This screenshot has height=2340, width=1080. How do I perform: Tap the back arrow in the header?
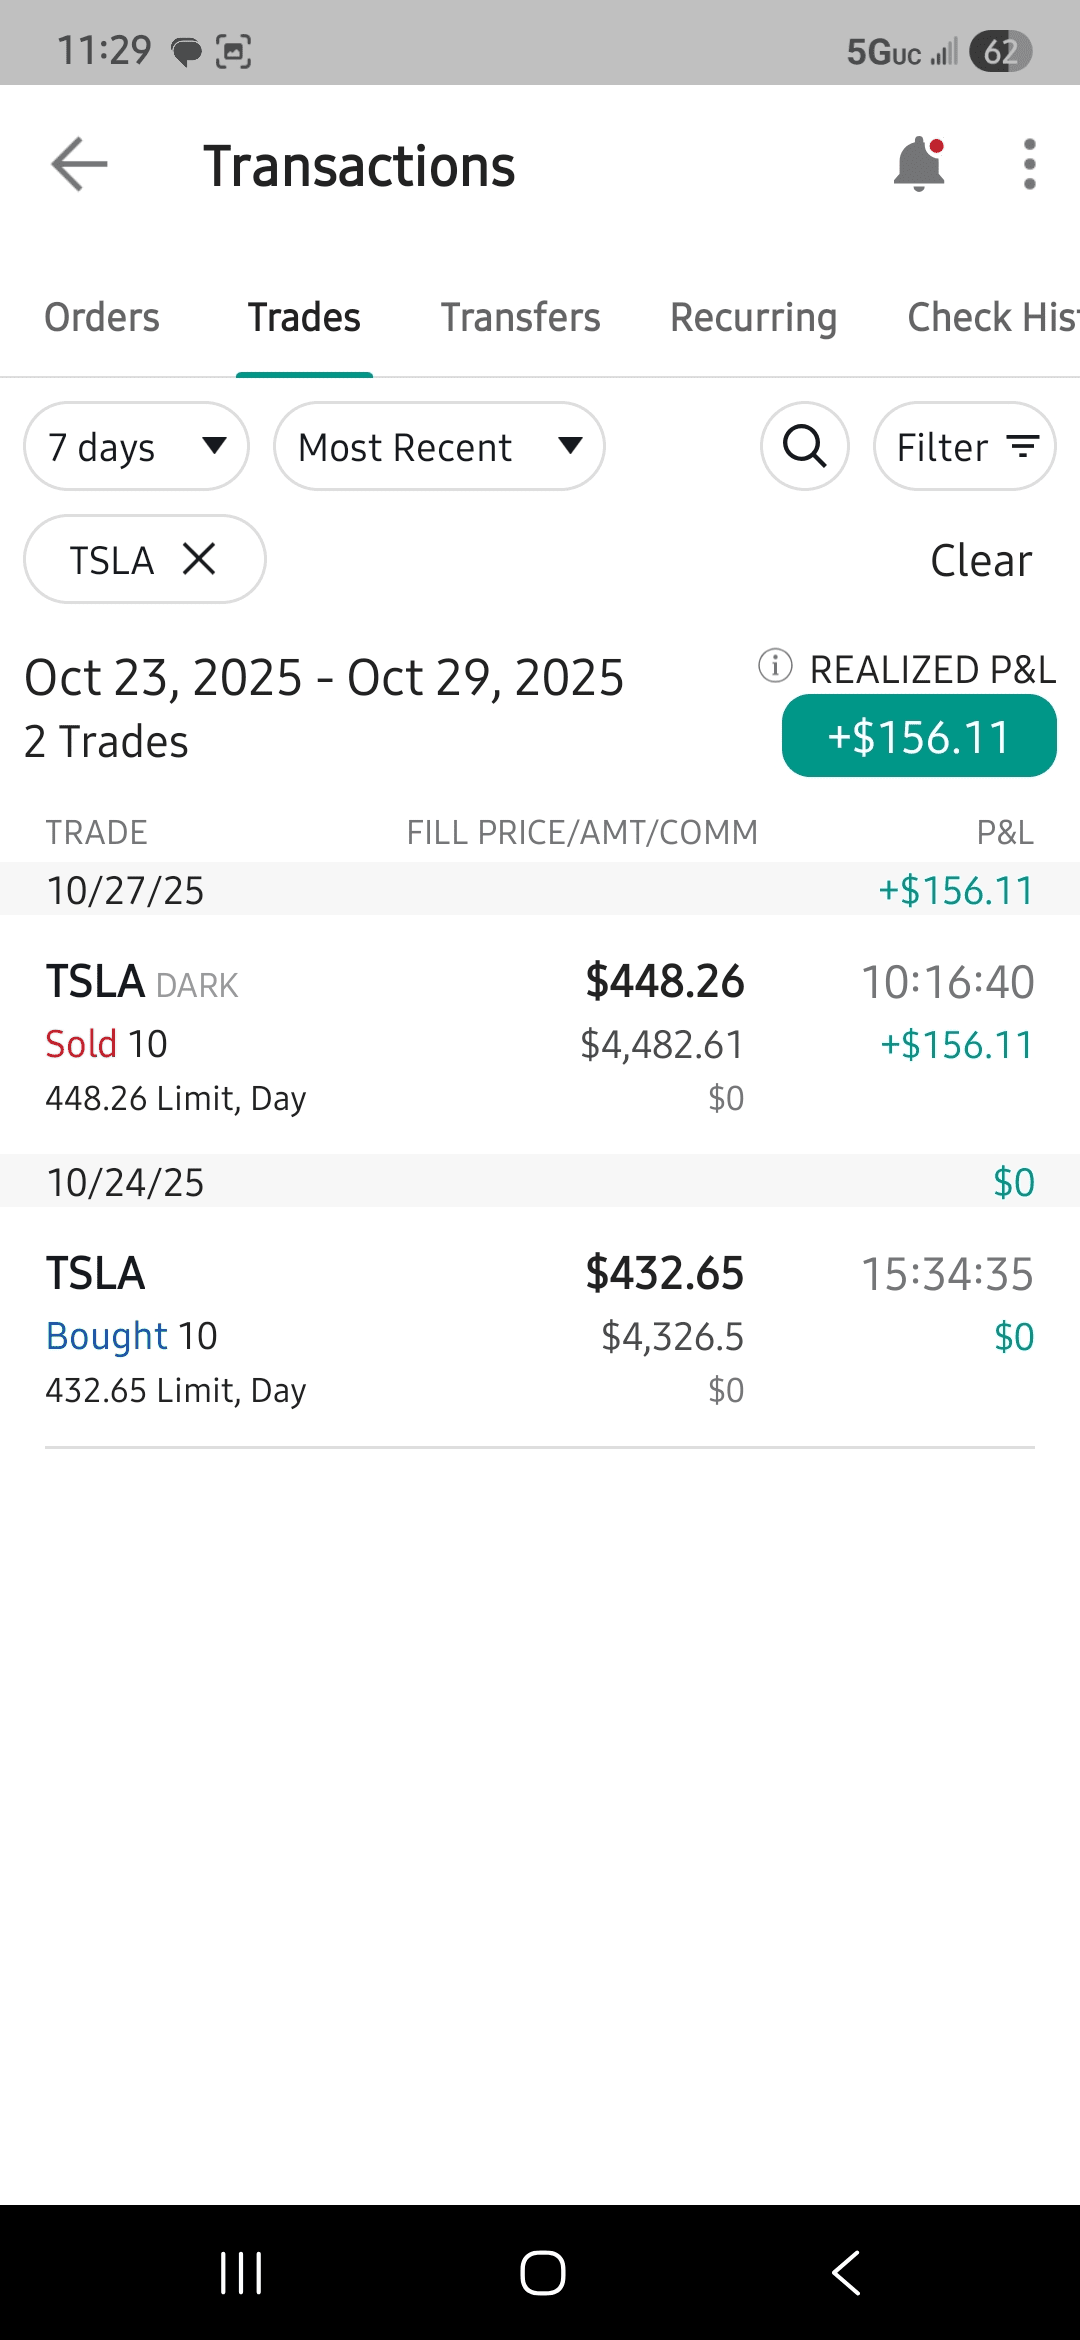pos(79,164)
